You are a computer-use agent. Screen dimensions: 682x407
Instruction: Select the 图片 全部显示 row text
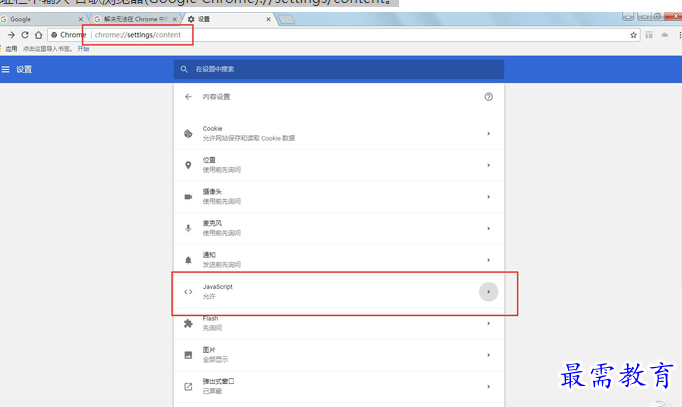pyautogui.click(x=215, y=360)
